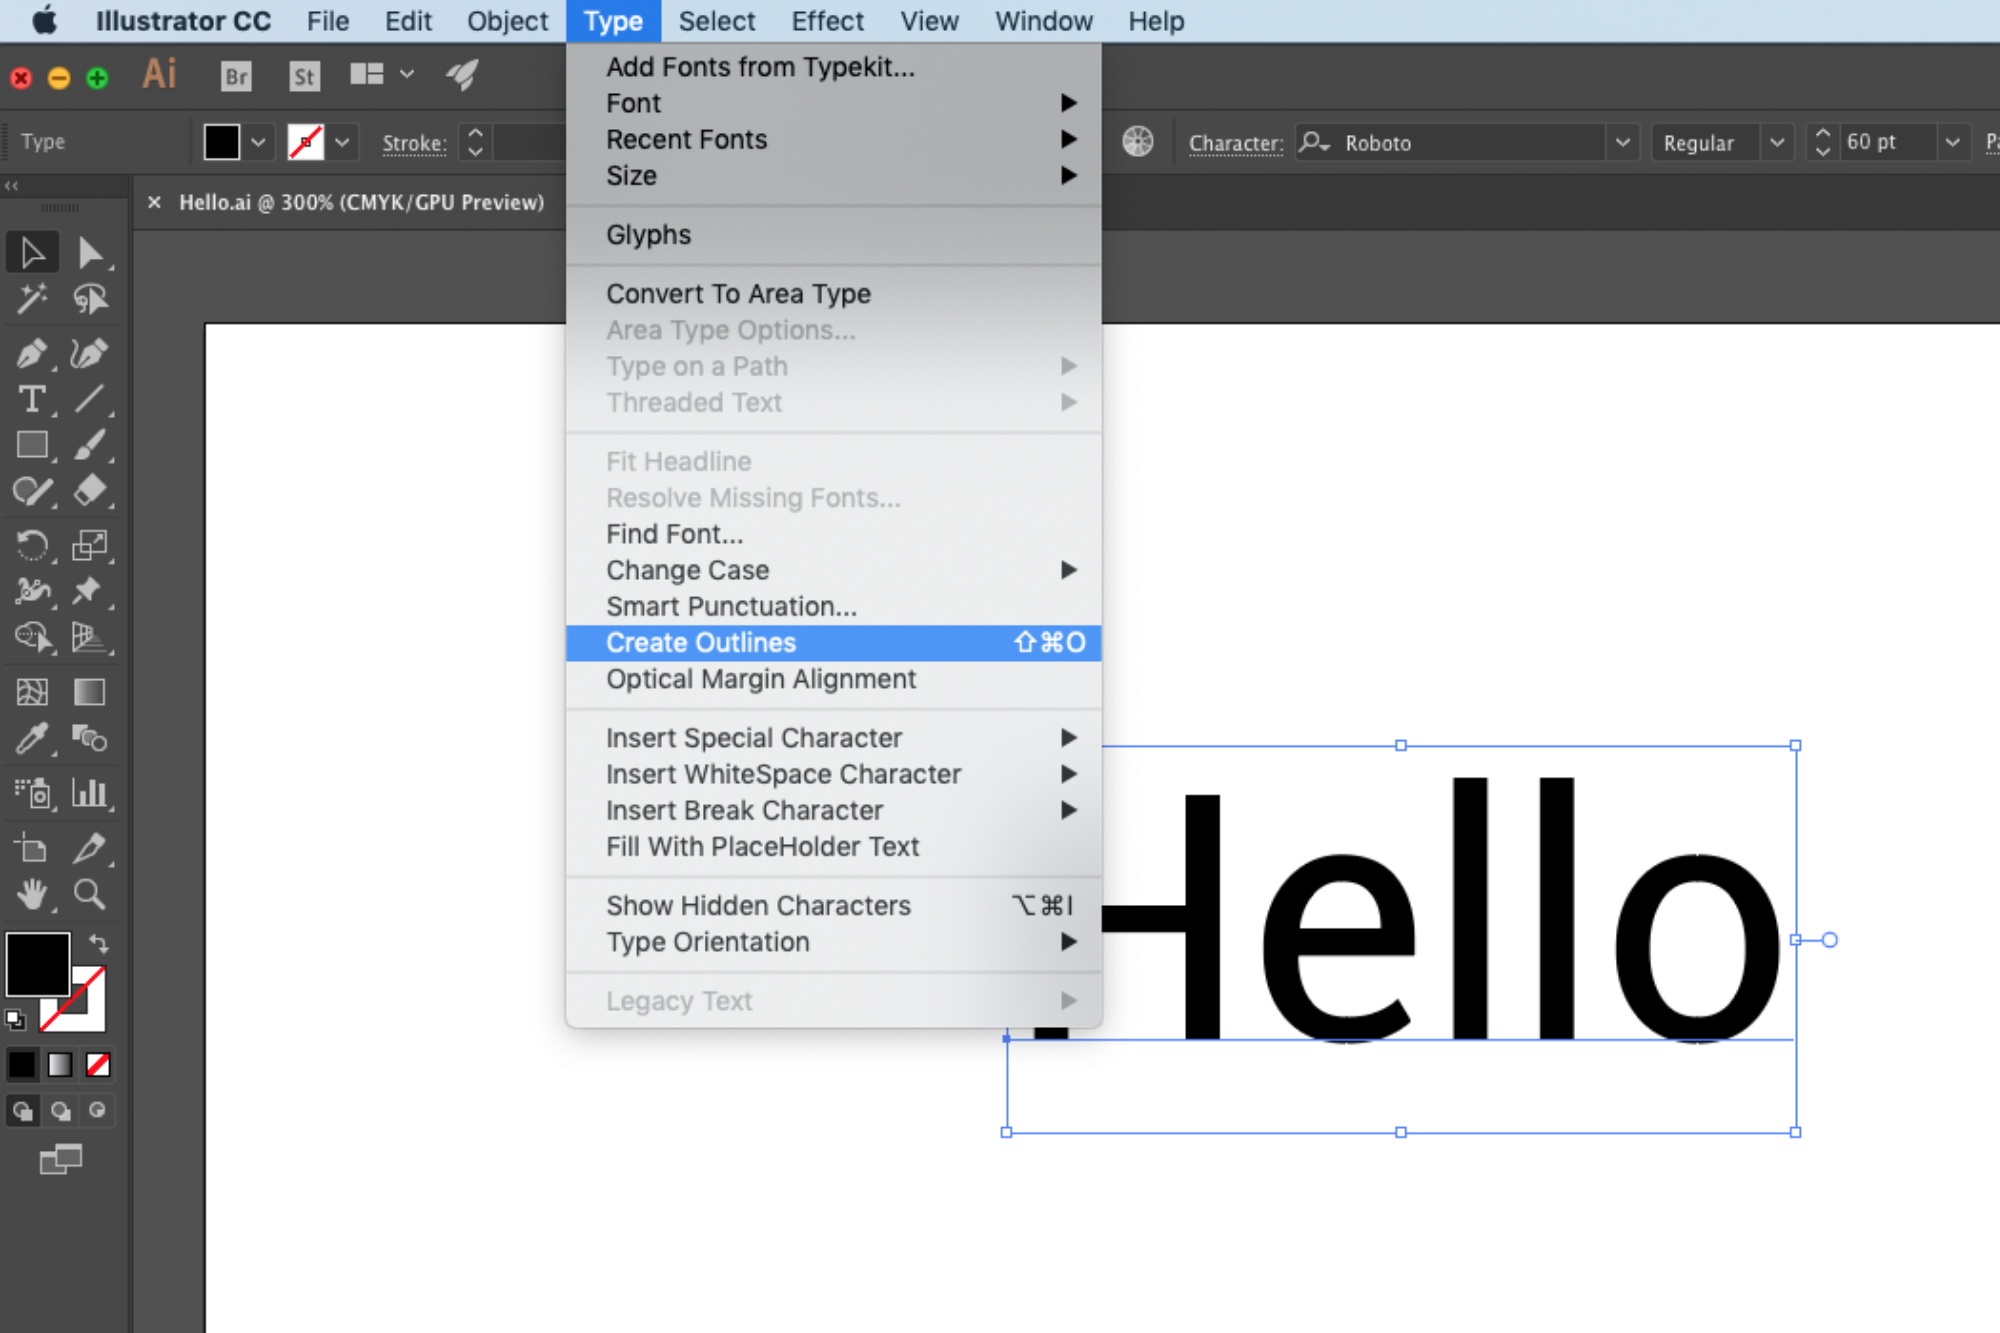Click the Stroke weight stepper

click(474, 141)
